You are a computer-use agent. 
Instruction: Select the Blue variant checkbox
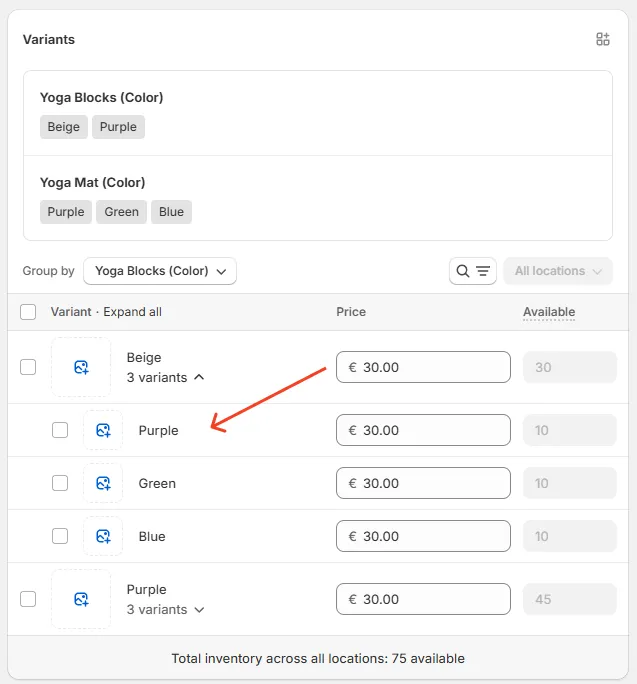tap(60, 536)
